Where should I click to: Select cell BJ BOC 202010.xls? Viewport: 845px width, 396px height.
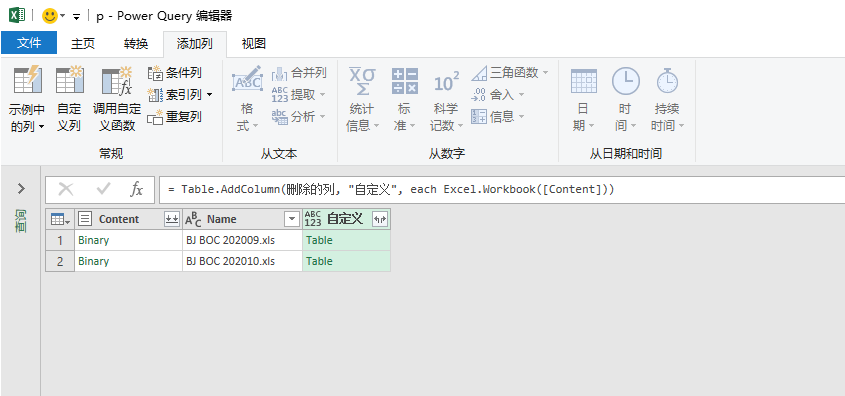243,261
